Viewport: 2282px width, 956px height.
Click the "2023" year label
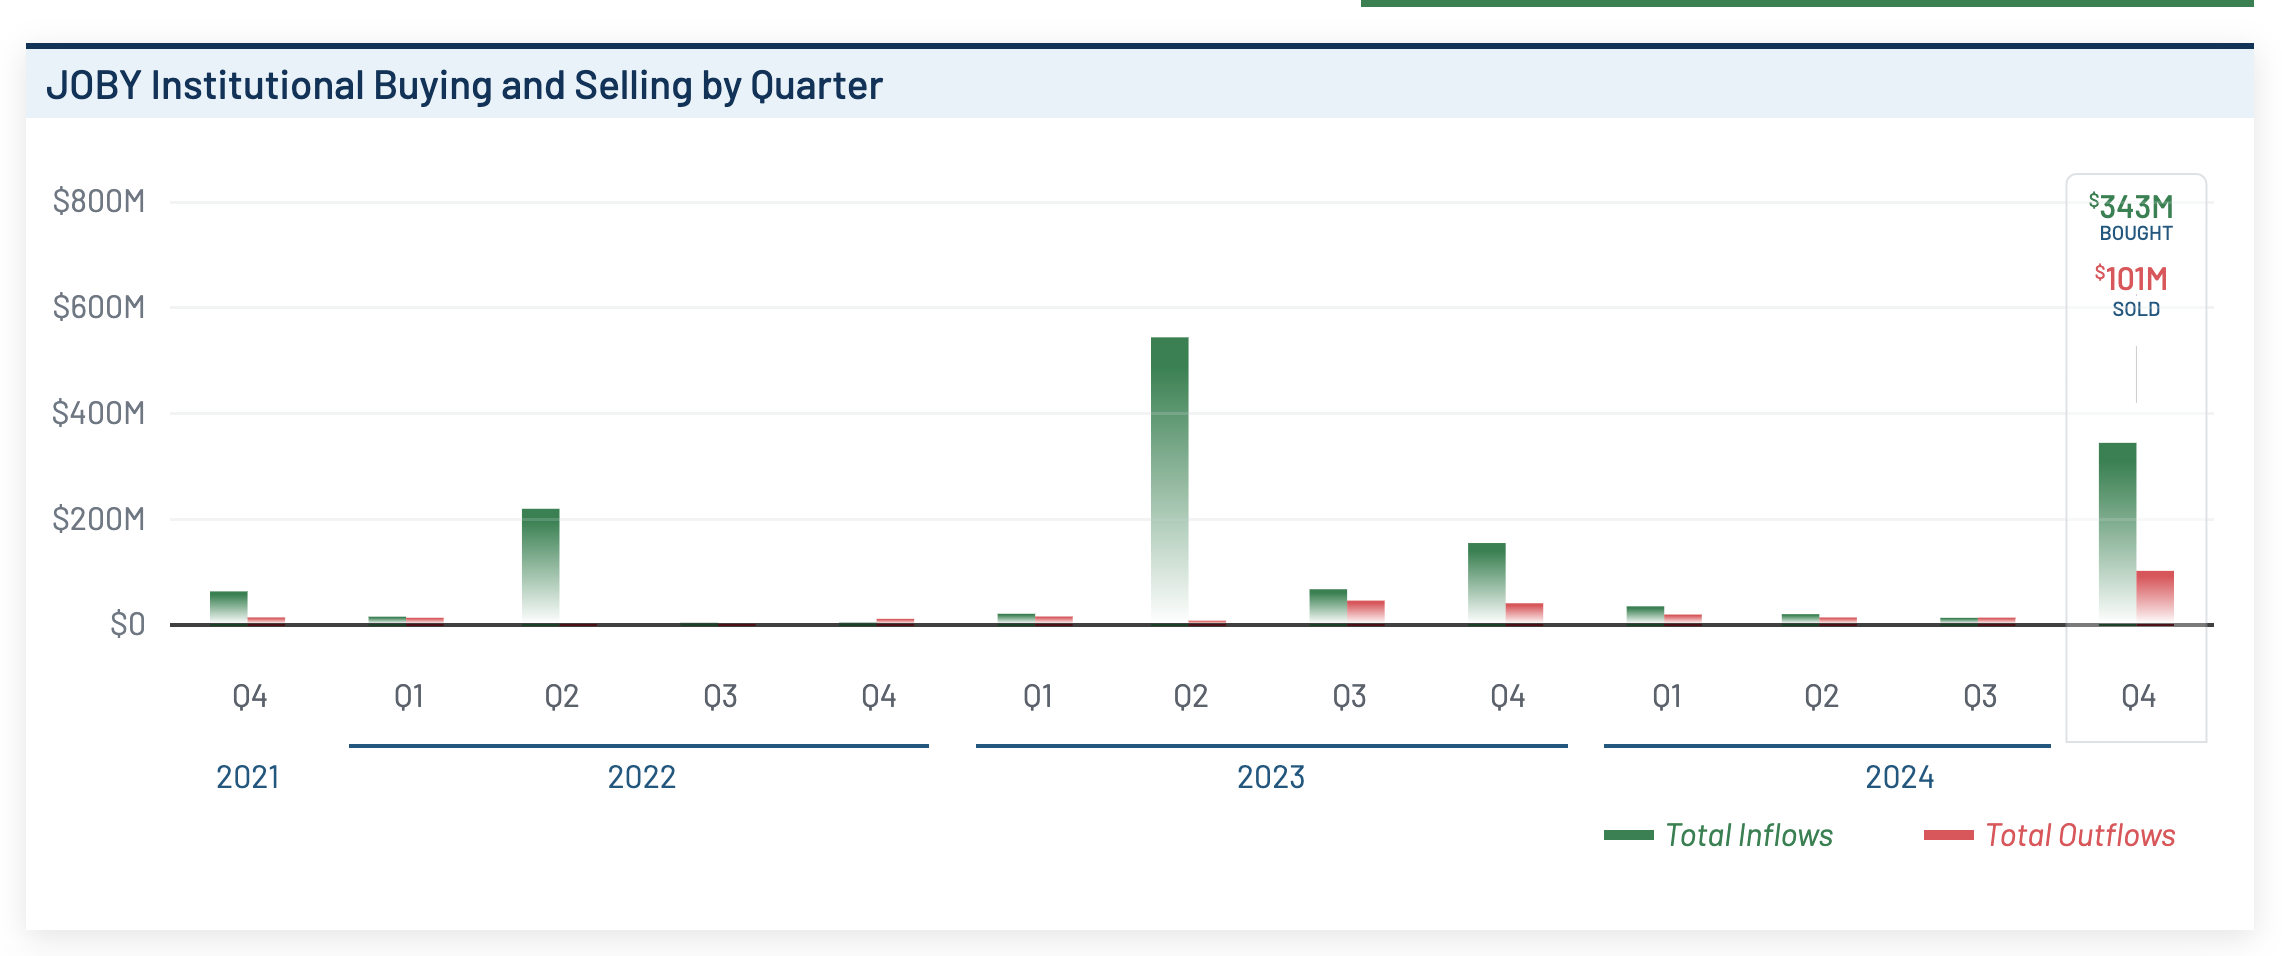1271,777
